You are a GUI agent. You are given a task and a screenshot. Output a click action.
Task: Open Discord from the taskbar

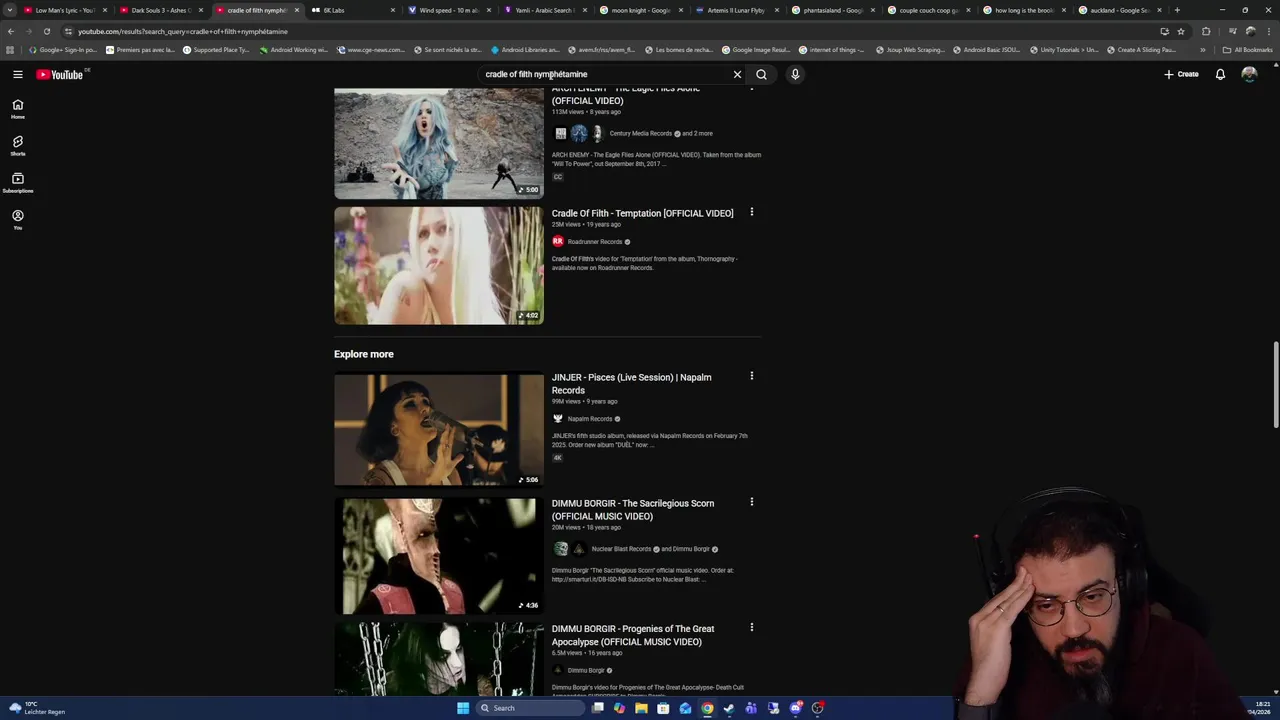pos(796,708)
